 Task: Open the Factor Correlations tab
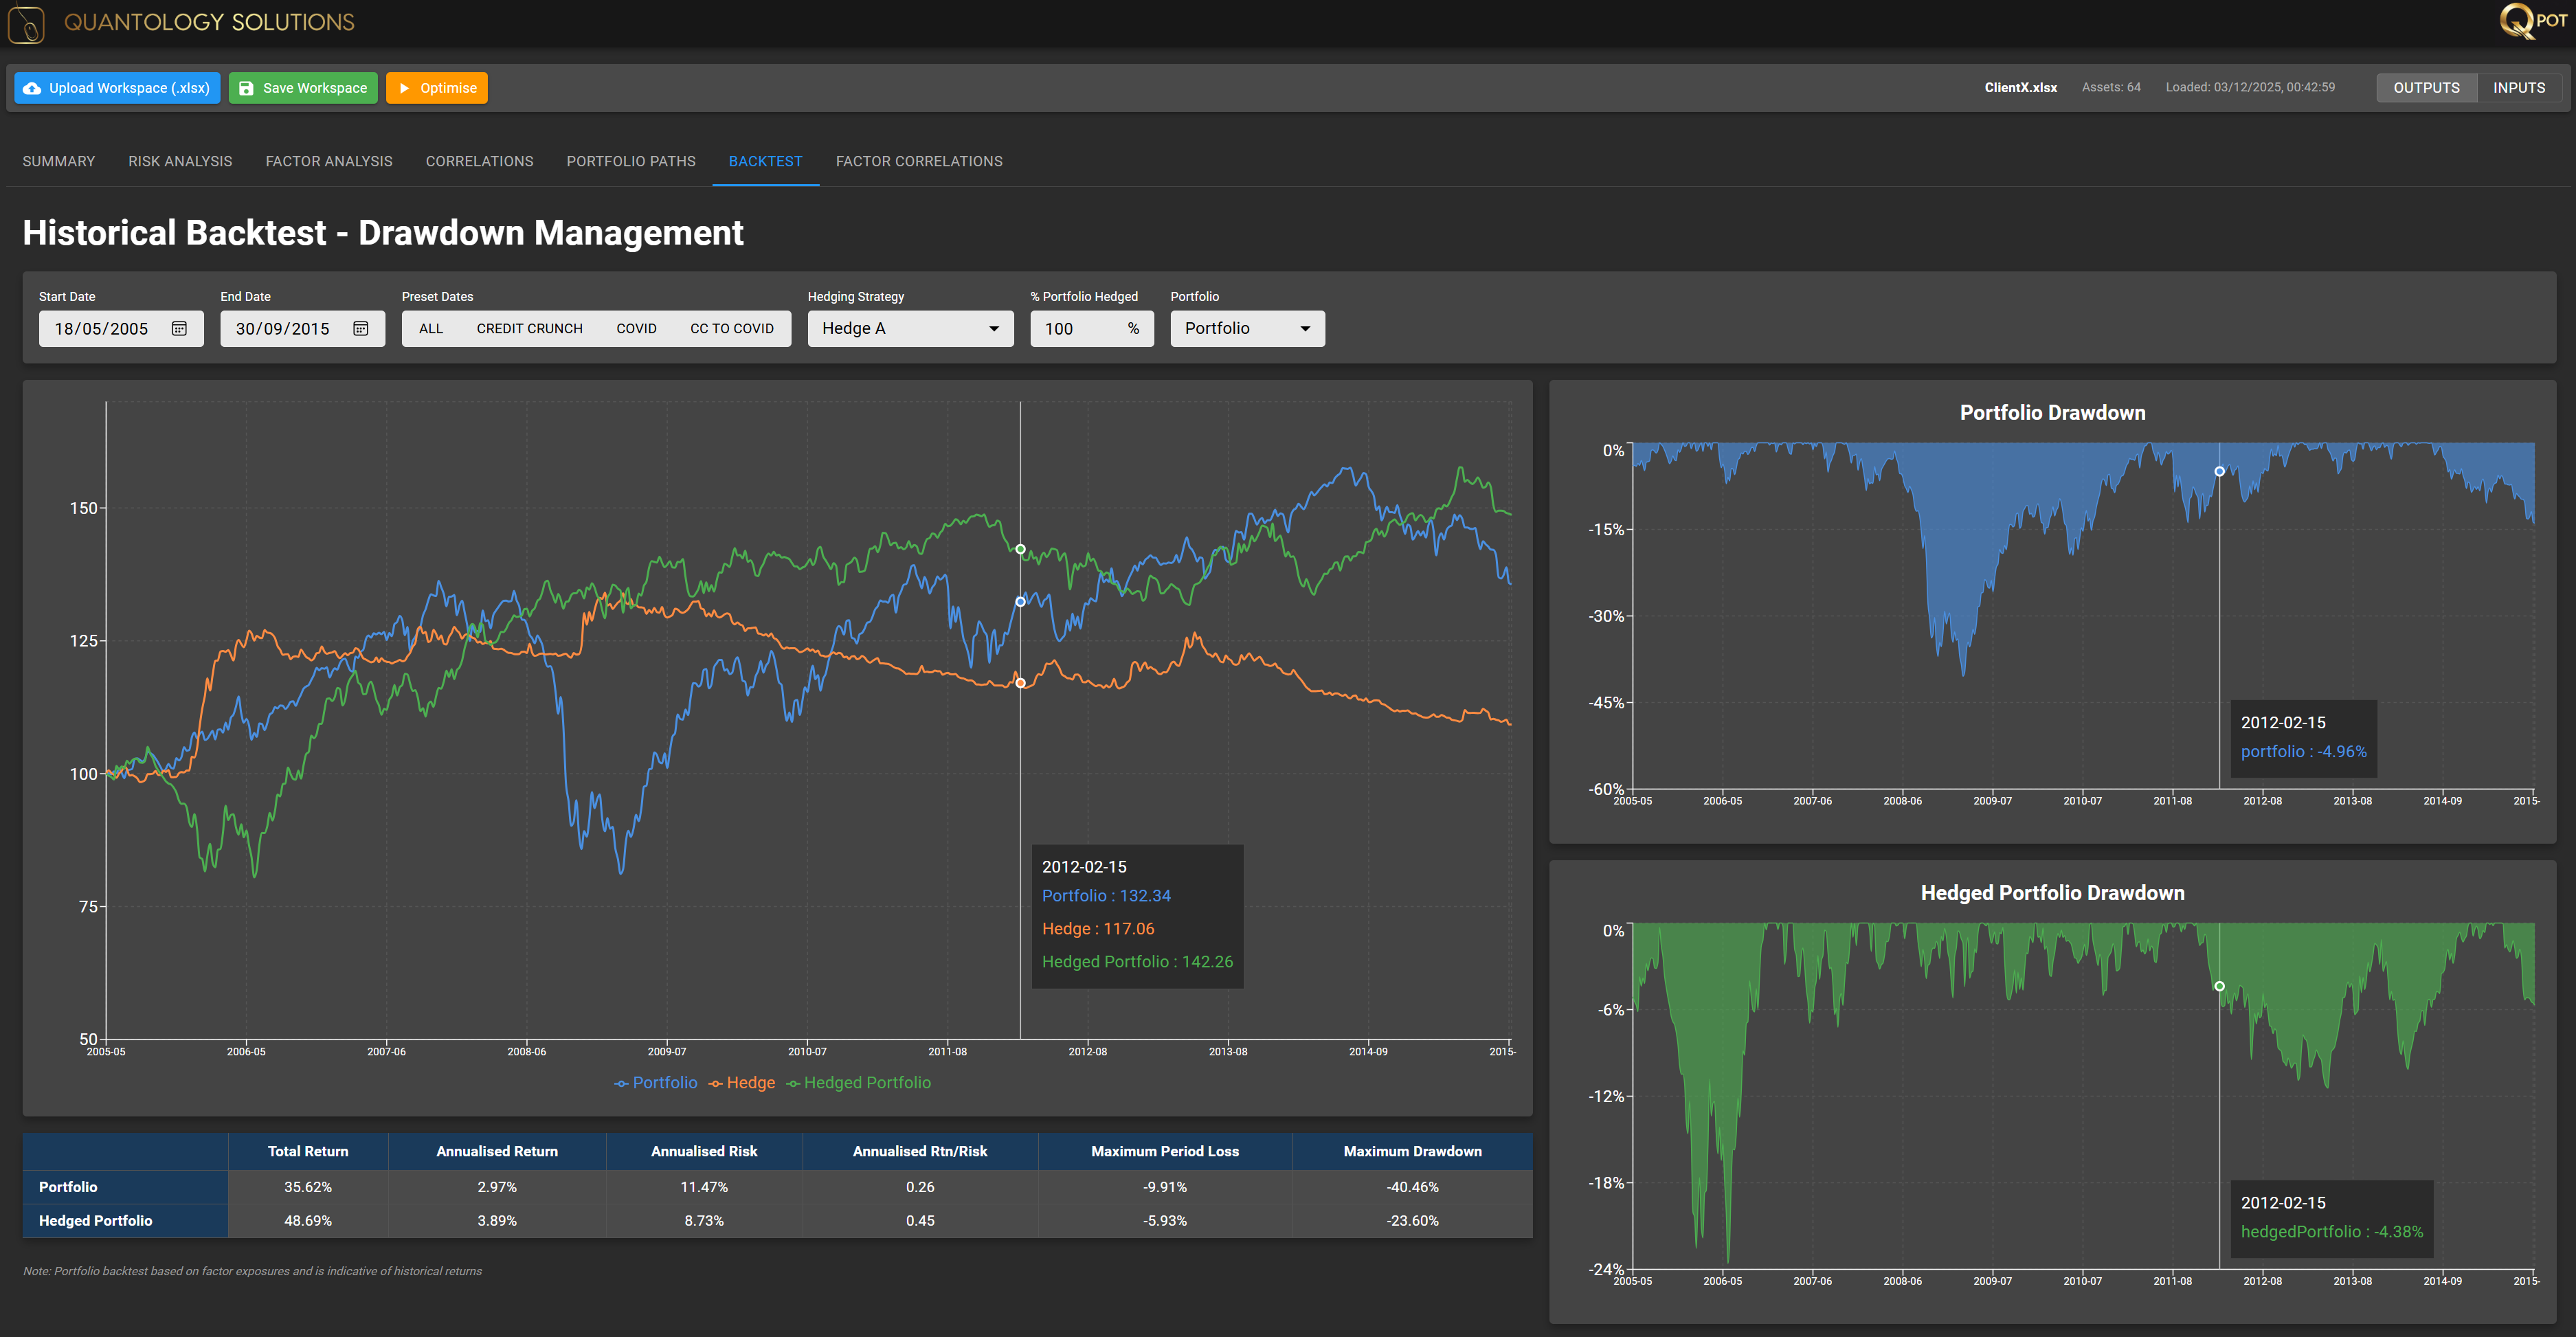[x=918, y=161]
